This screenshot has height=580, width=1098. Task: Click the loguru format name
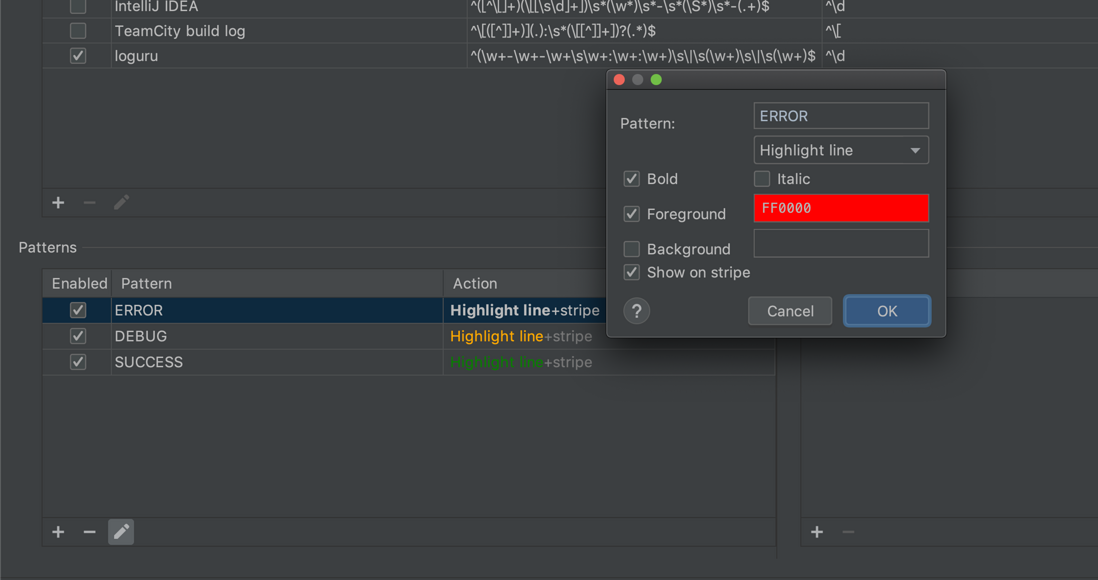[137, 56]
